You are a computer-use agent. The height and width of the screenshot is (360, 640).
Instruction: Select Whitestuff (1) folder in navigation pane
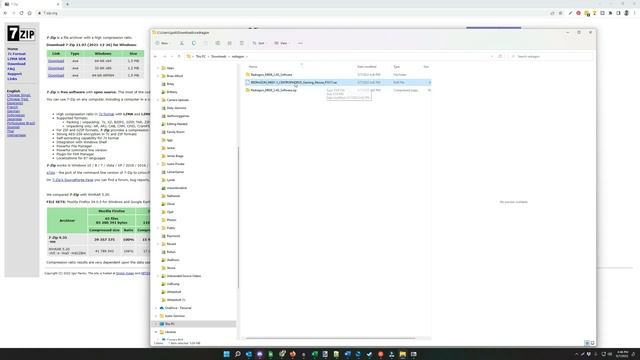tap(176, 300)
